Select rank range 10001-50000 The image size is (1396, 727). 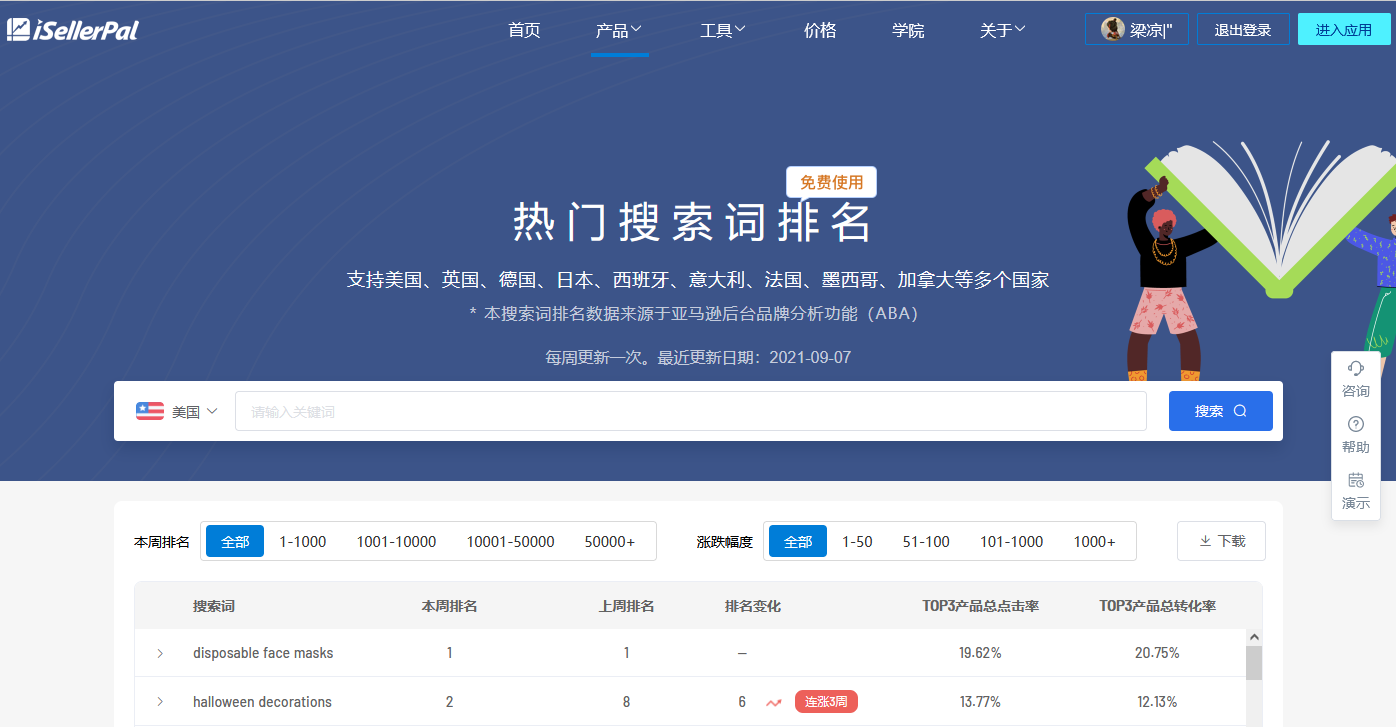click(x=511, y=541)
